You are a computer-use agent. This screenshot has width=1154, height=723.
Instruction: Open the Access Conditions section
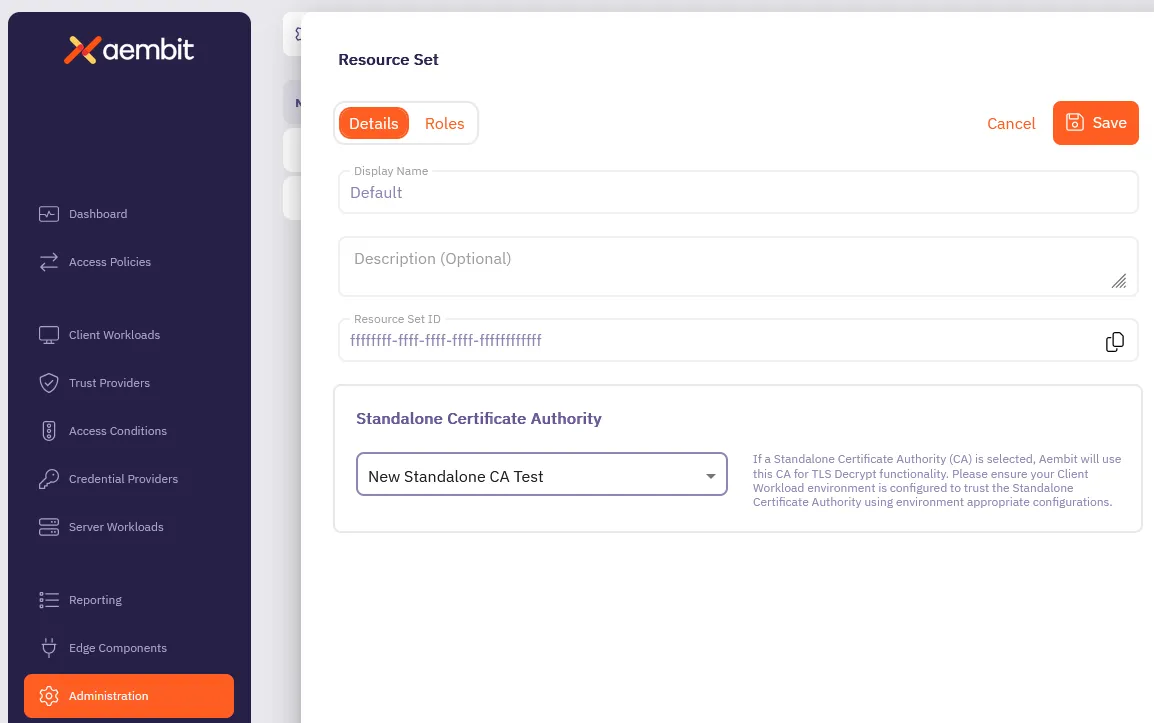click(x=117, y=431)
